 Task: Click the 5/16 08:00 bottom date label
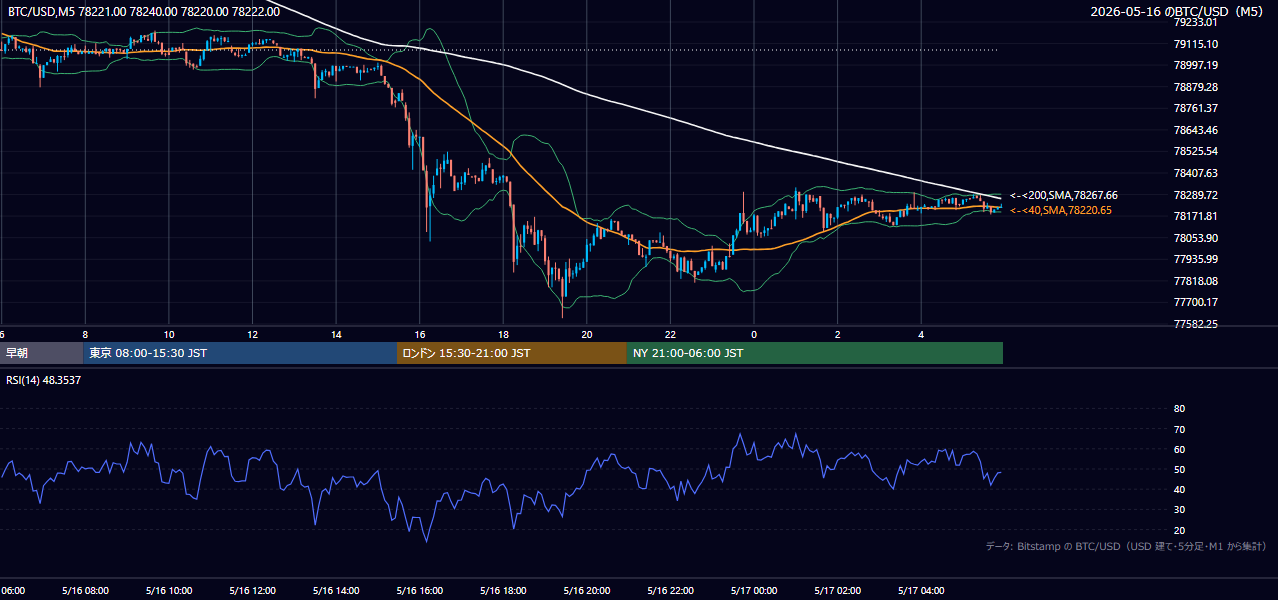(x=85, y=590)
